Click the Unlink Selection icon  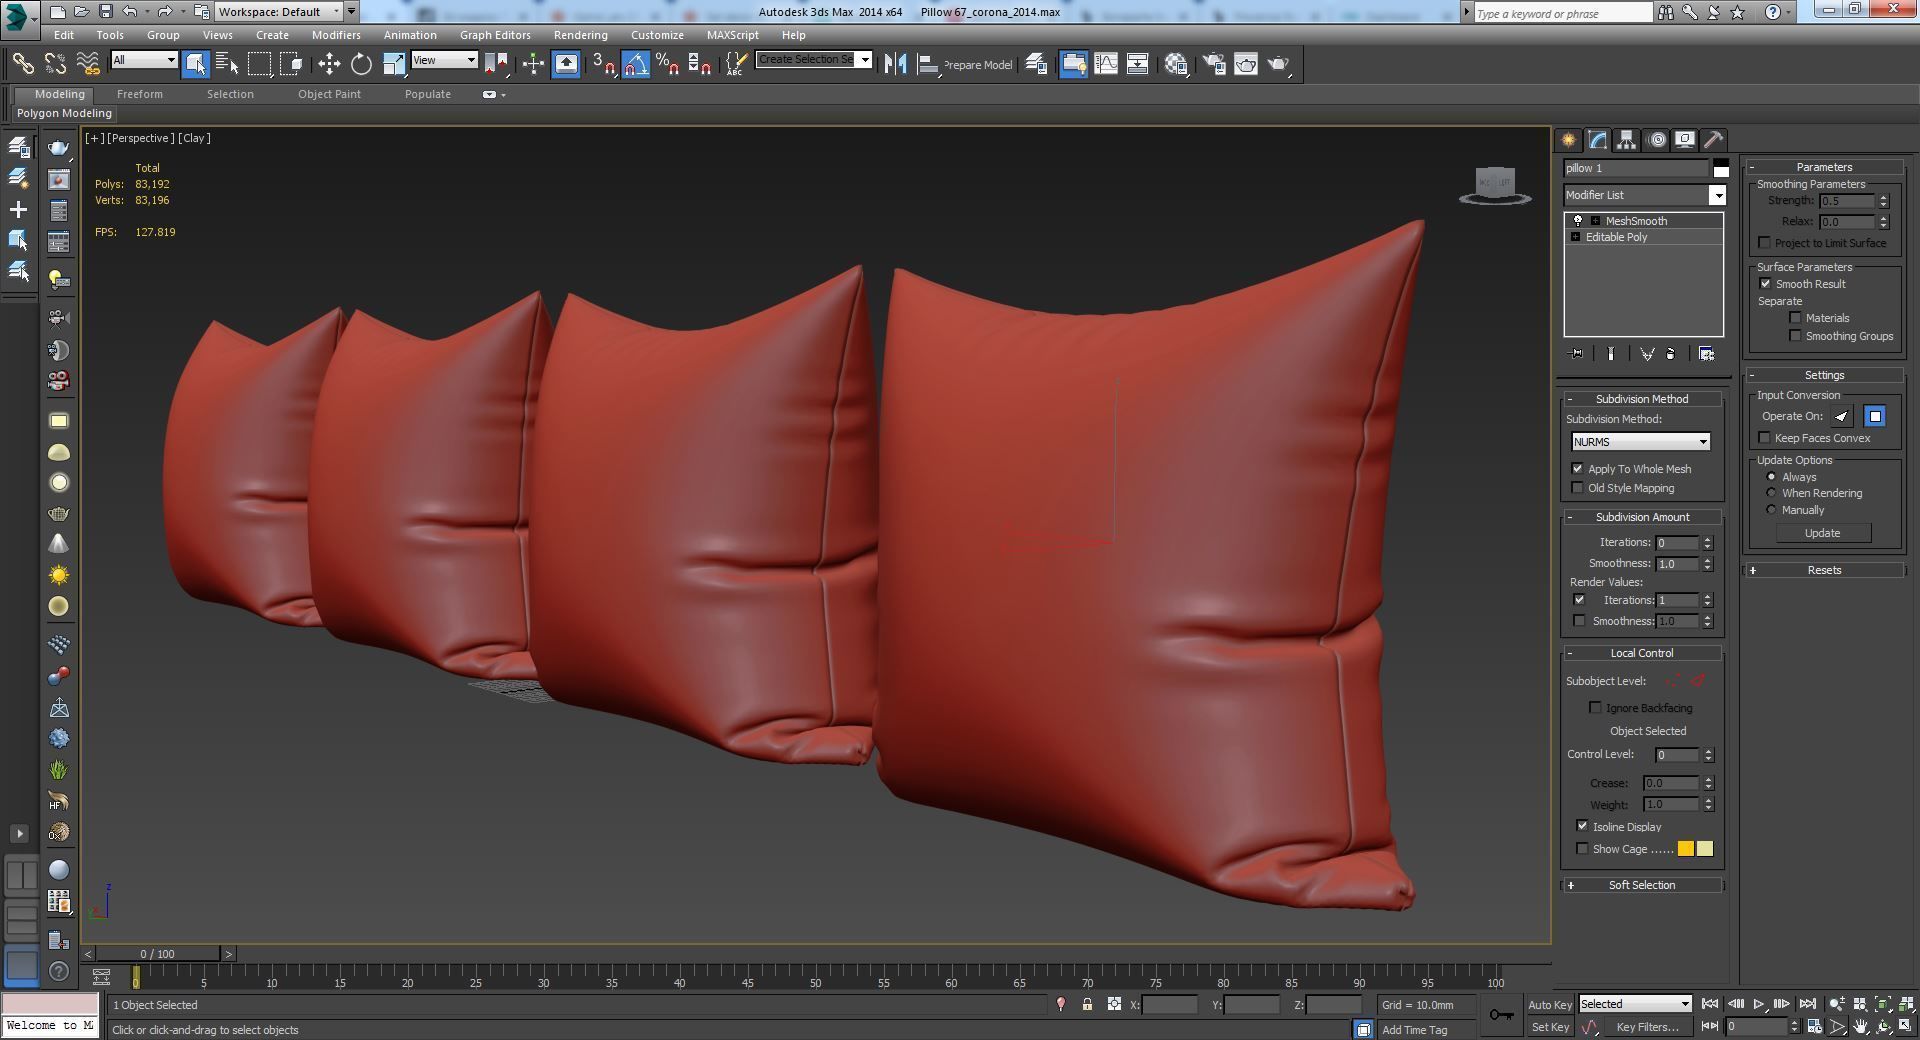pyautogui.click(x=55, y=64)
